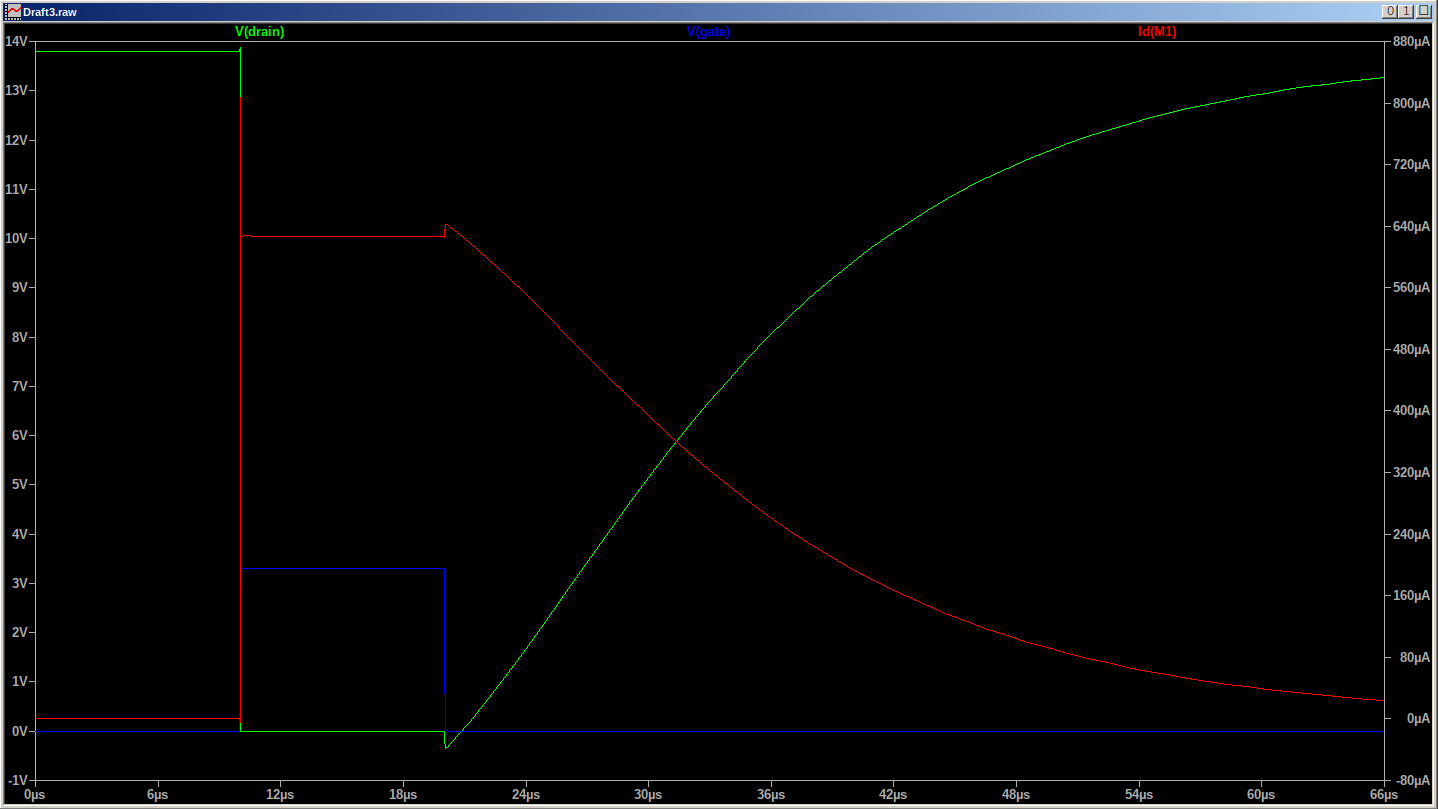Viewport: 1438px width, 809px height.
Task: Click the -80µA right axis label
Action: point(1411,780)
